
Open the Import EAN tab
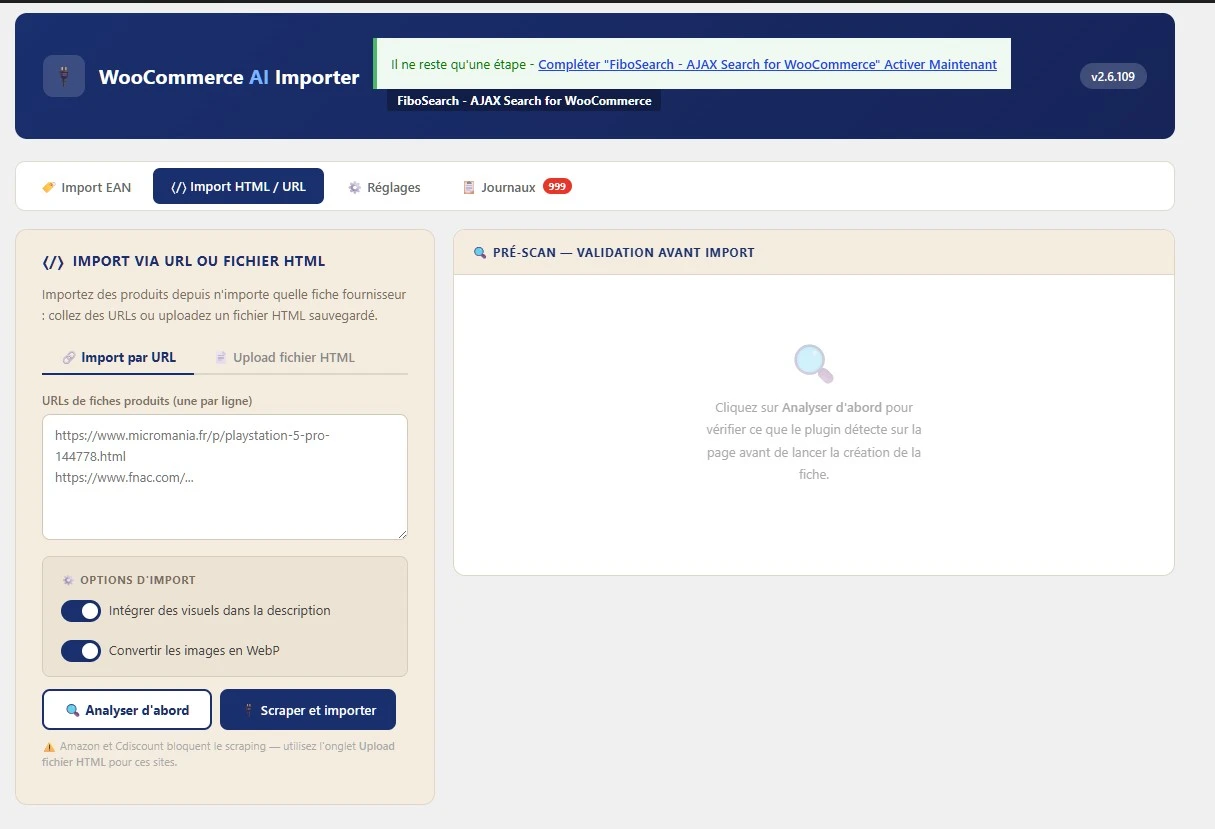[86, 187]
